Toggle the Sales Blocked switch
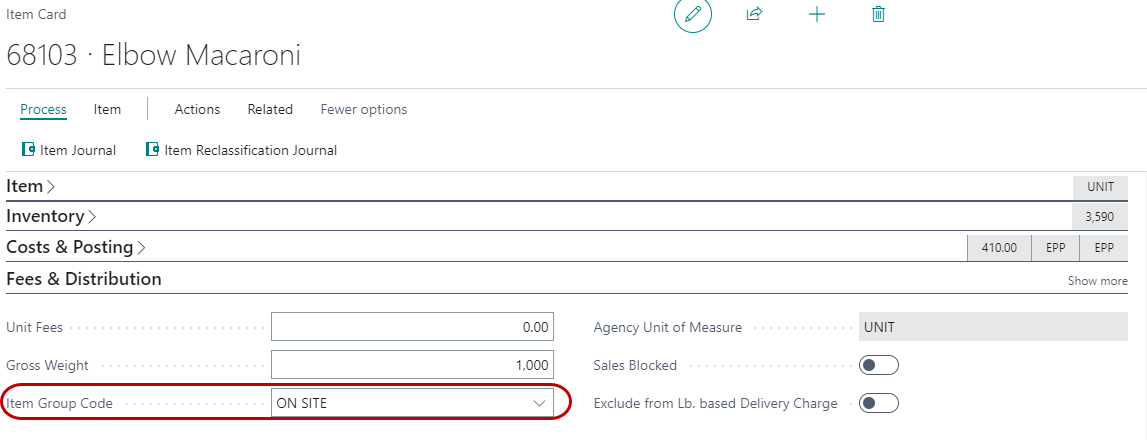 879,365
